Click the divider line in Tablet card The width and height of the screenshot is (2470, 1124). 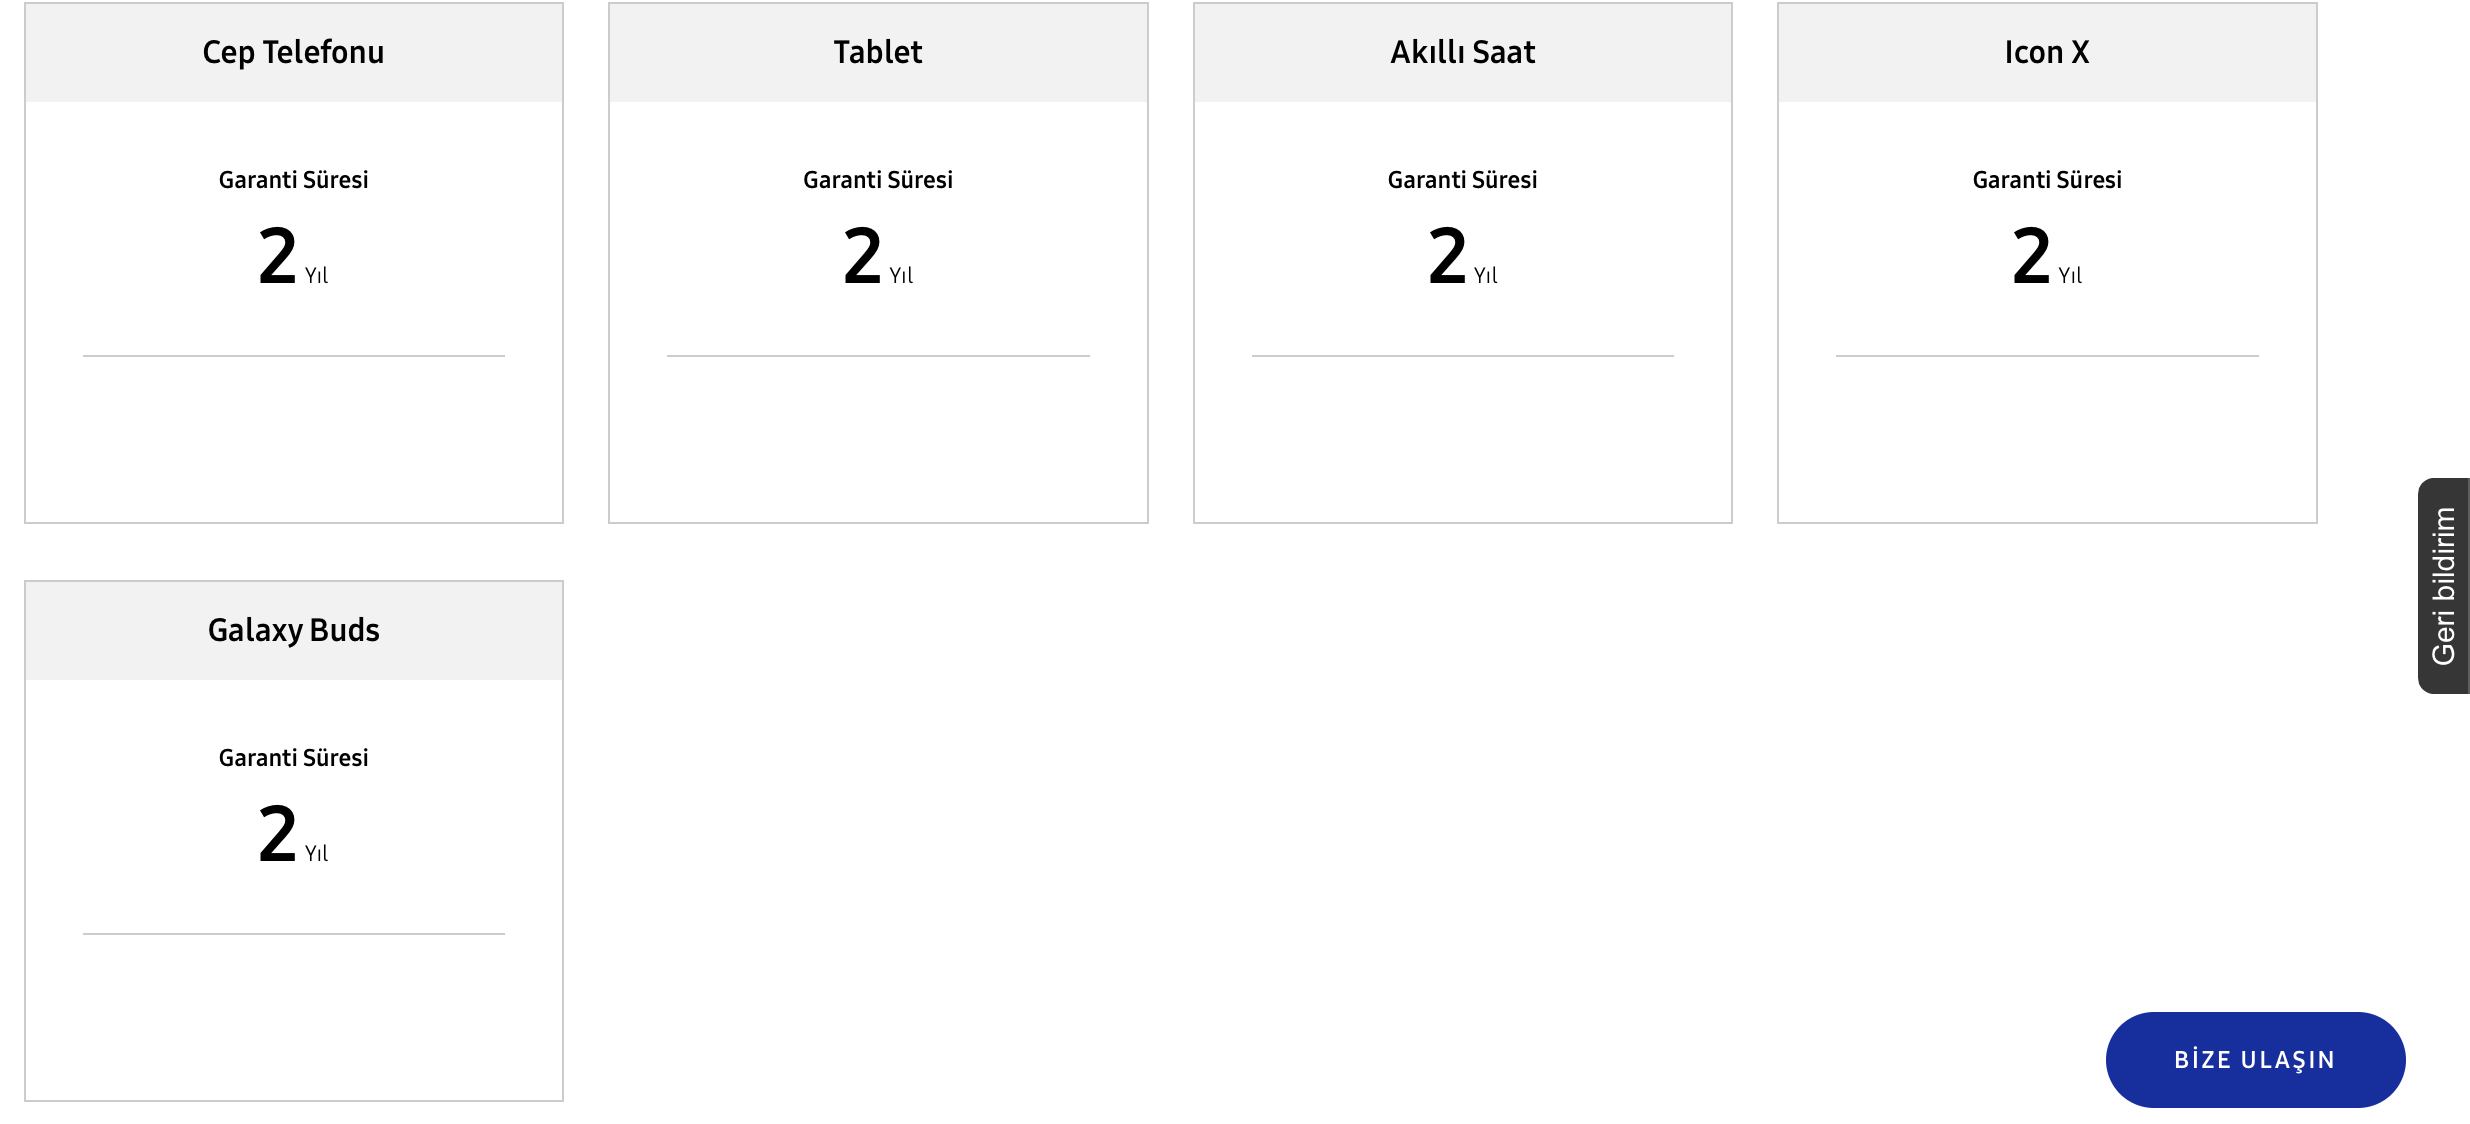878,356
